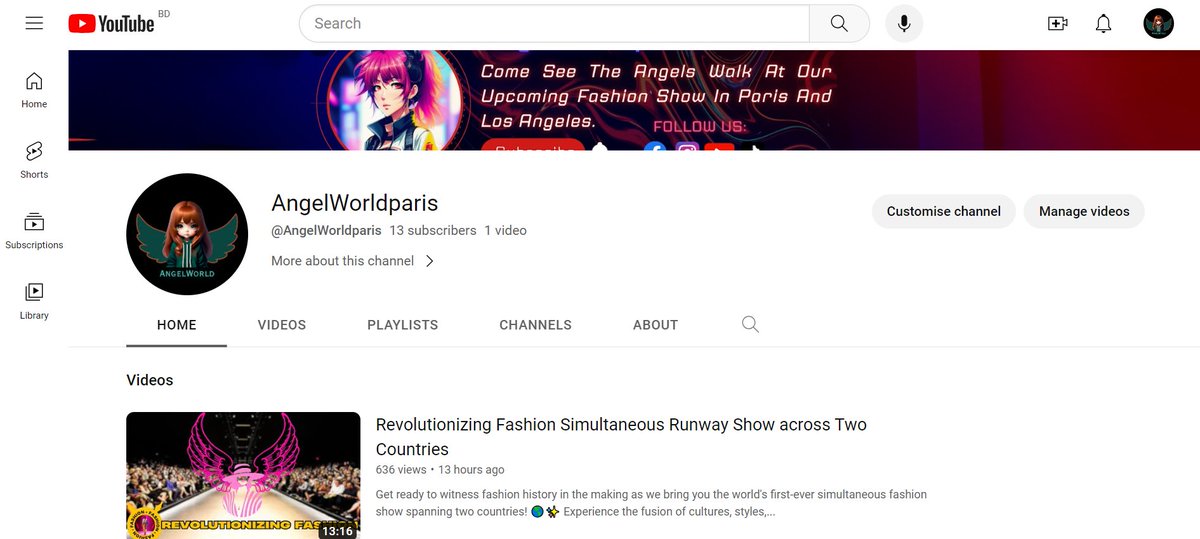Go to Home in the sidebar
The image size is (1200, 539).
[34, 90]
